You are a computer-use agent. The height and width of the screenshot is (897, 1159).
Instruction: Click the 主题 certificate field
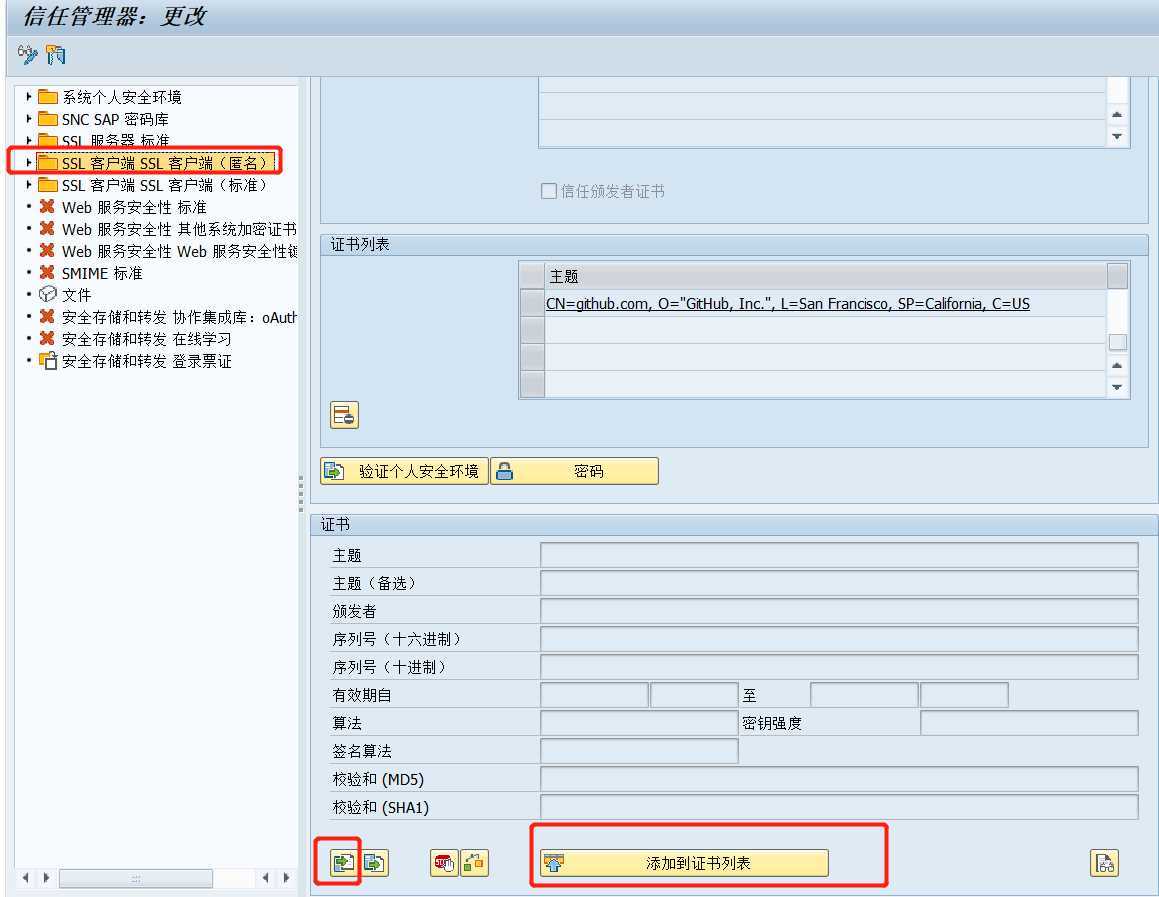point(839,555)
